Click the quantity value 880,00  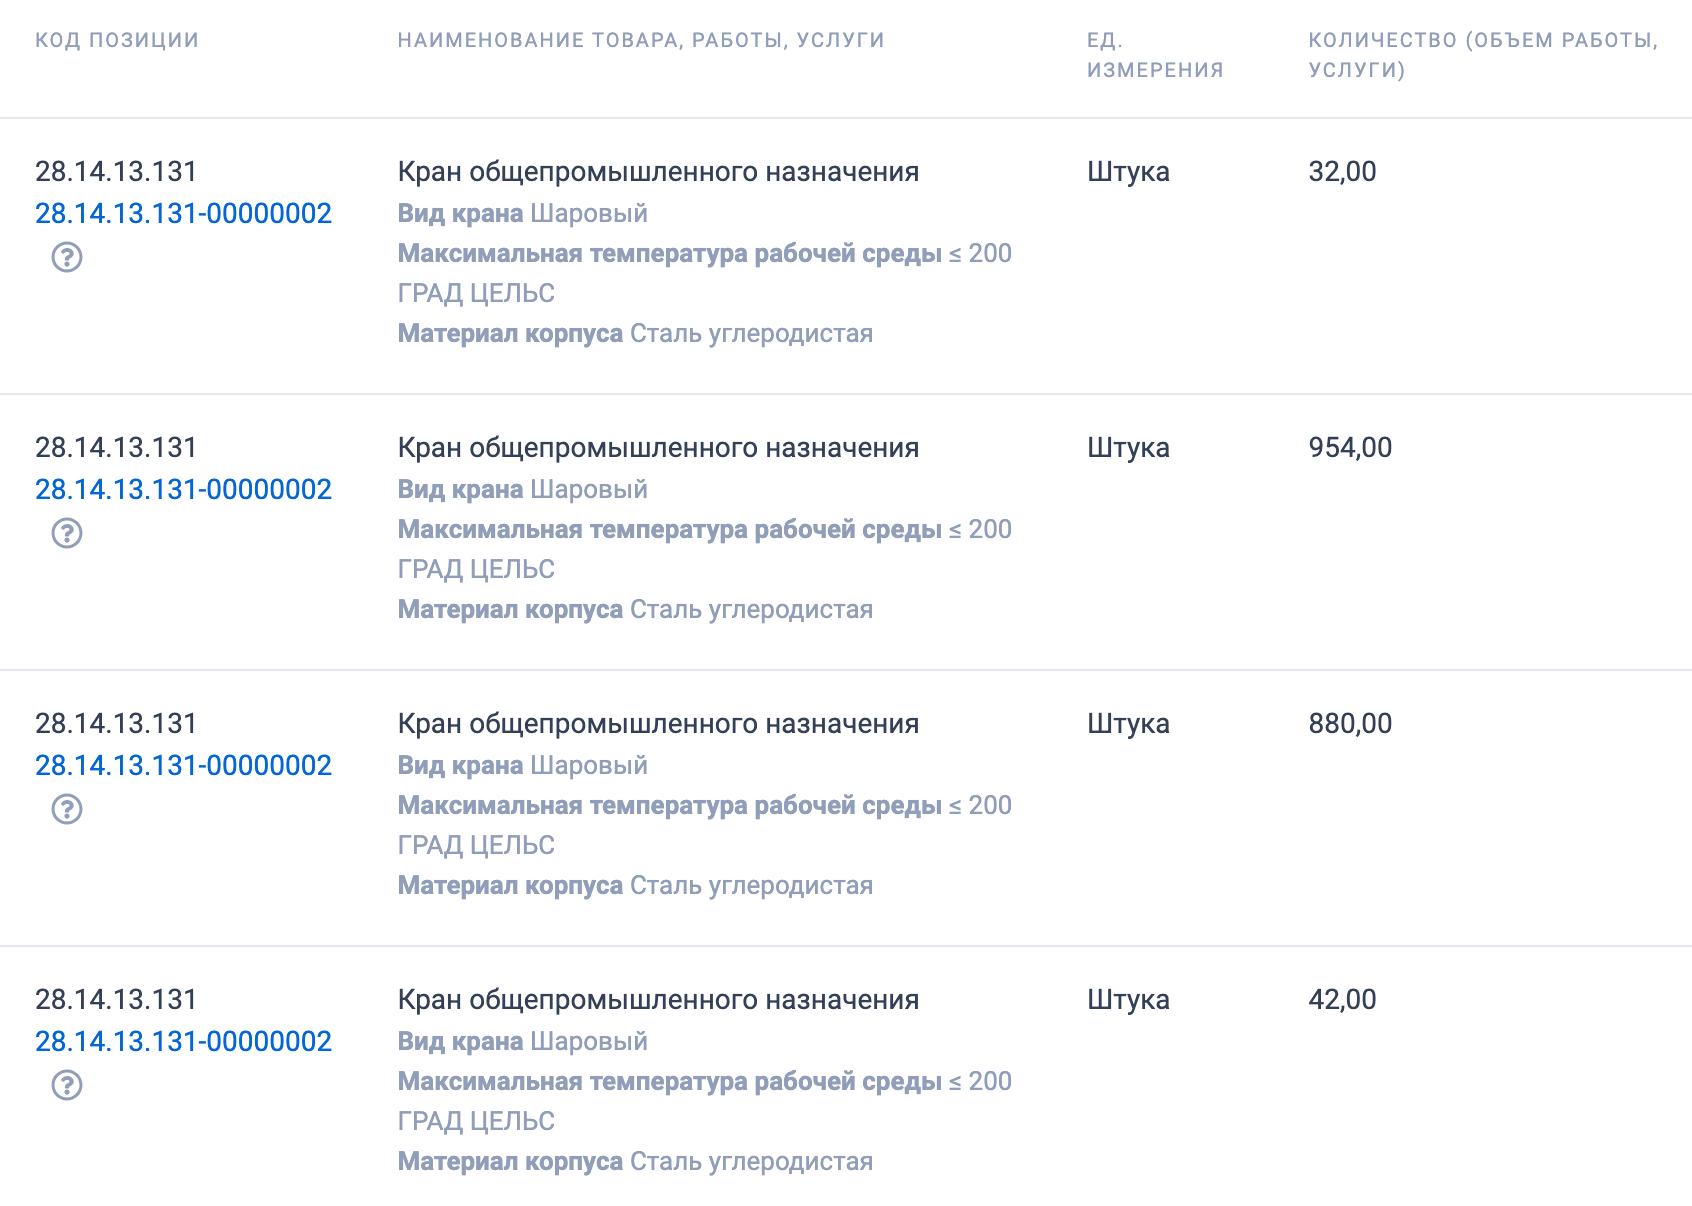tap(1350, 724)
